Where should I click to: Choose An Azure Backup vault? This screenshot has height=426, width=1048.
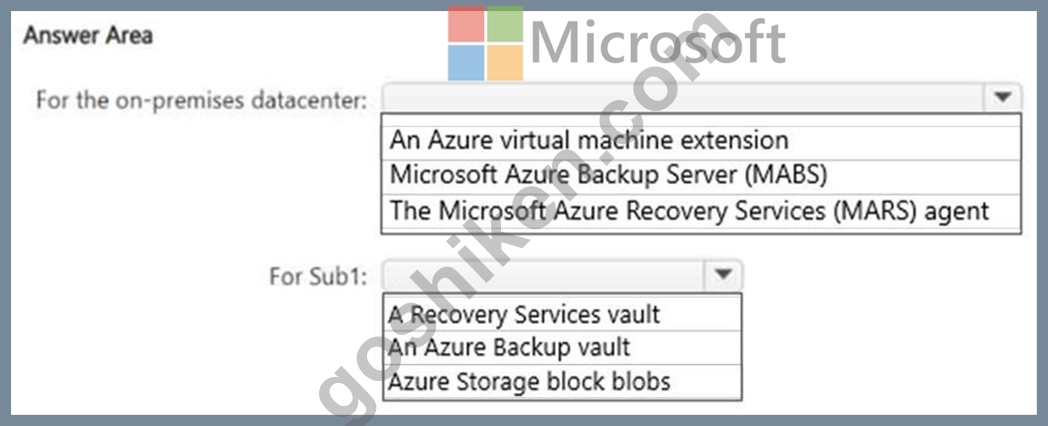pyautogui.click(x=561, y=347)
